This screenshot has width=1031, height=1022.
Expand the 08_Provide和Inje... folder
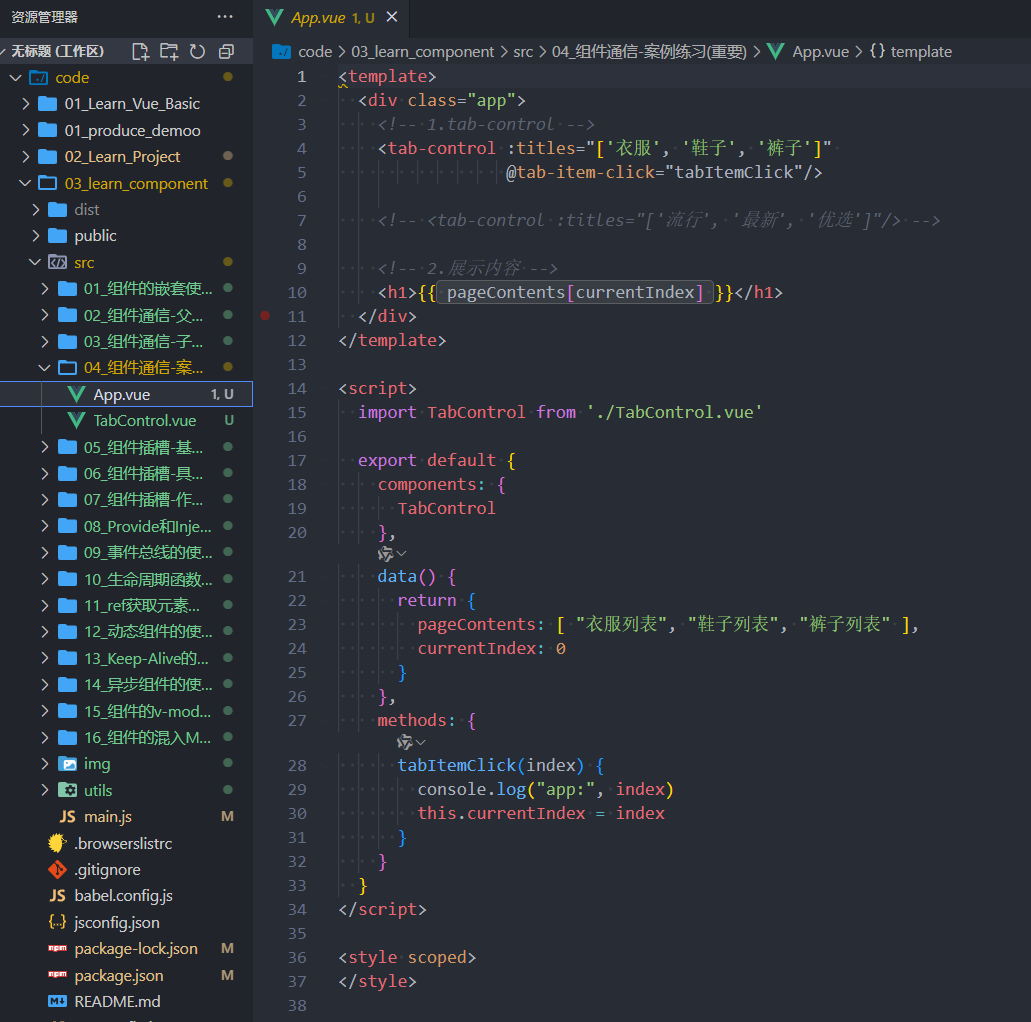[45, 526]
